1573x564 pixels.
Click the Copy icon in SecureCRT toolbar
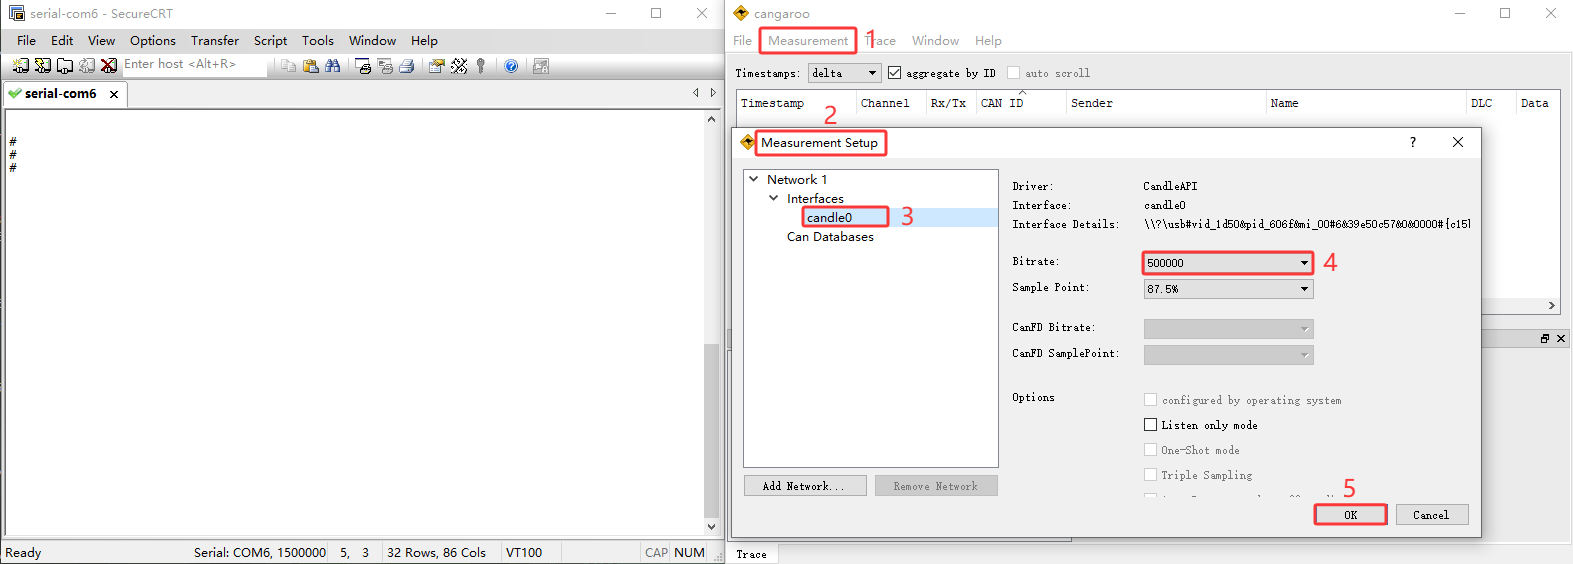pyautogui.click(x=288, y=66)
